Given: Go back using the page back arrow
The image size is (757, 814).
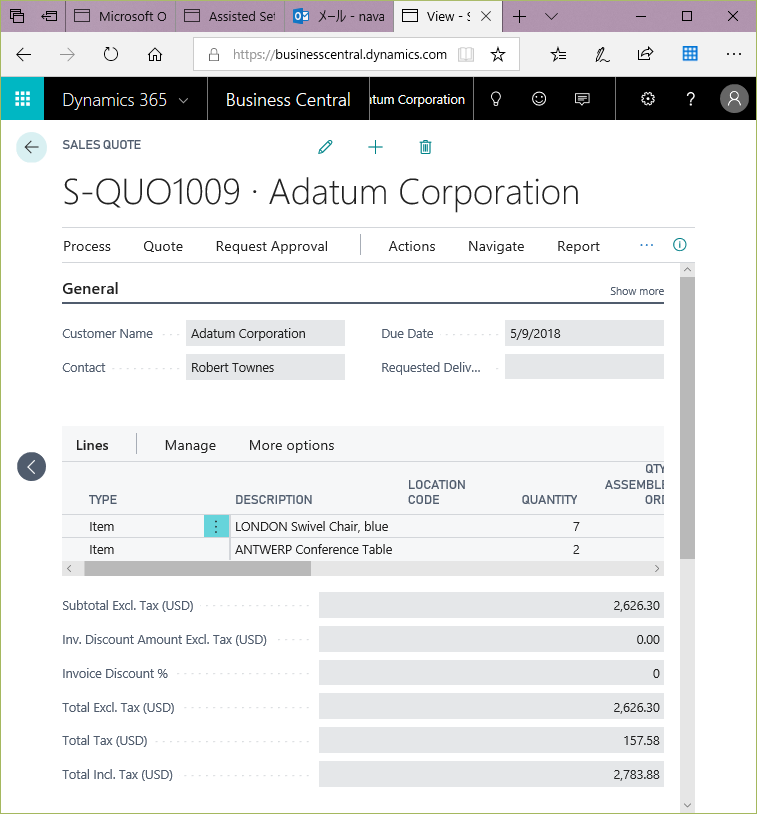Looking at the screenshot, I should [31, 147].
